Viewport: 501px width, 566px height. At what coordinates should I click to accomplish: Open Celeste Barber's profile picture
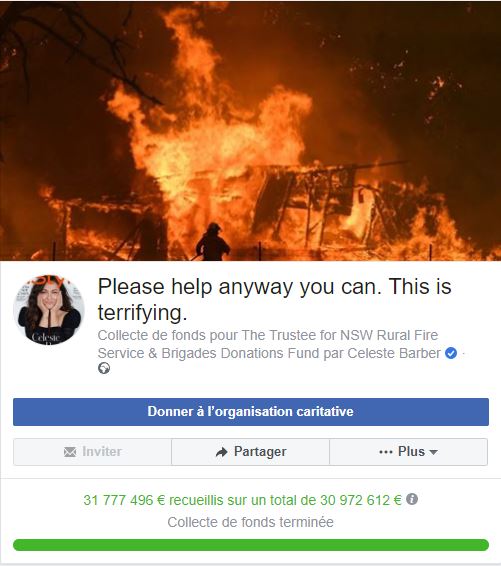(49, 309)
